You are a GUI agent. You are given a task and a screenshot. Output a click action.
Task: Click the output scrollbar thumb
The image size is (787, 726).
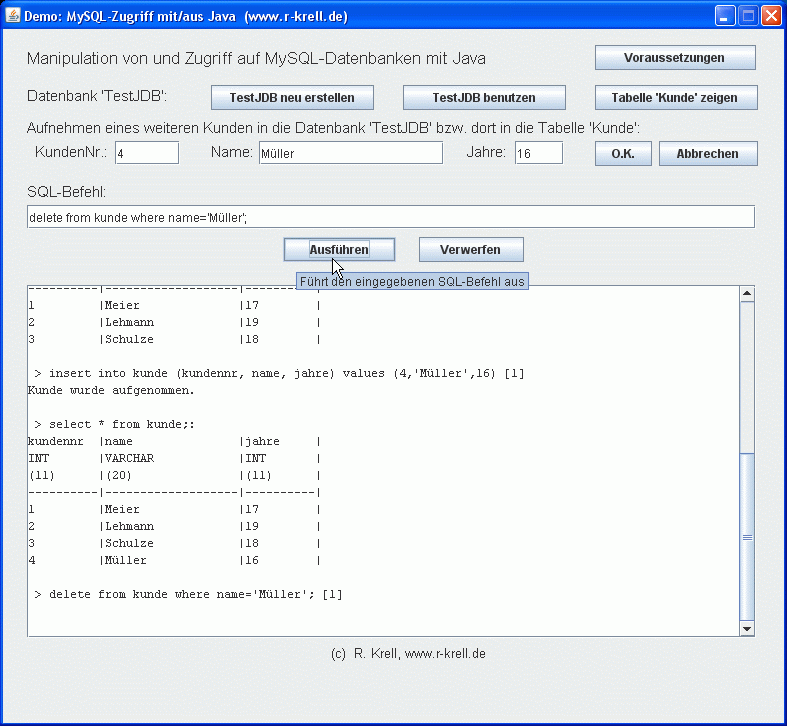[x=745, y=536]
